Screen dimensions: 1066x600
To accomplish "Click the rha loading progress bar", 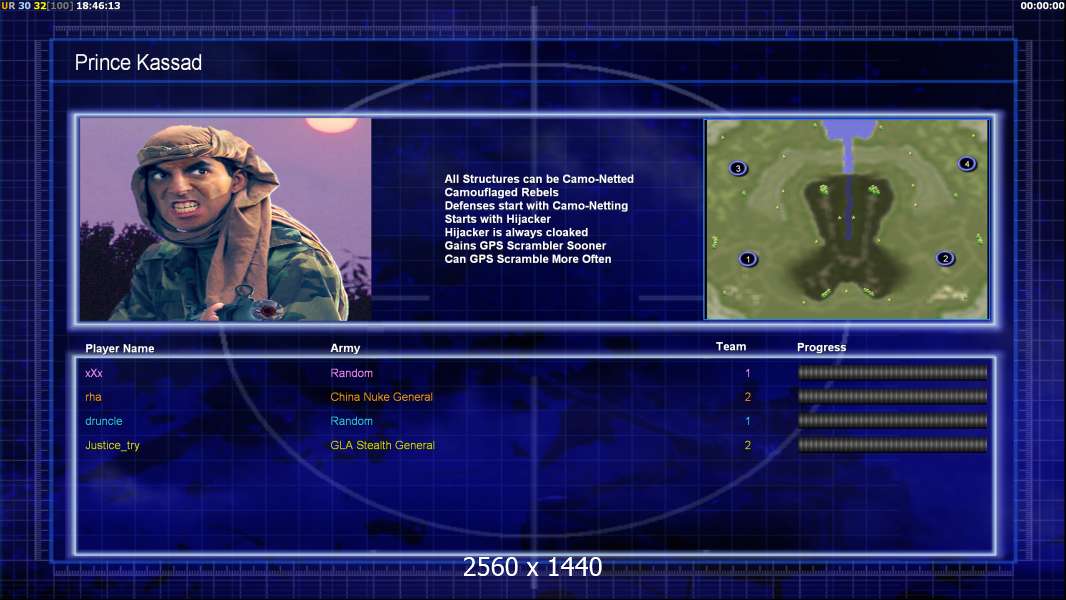I will pos(892,396).
